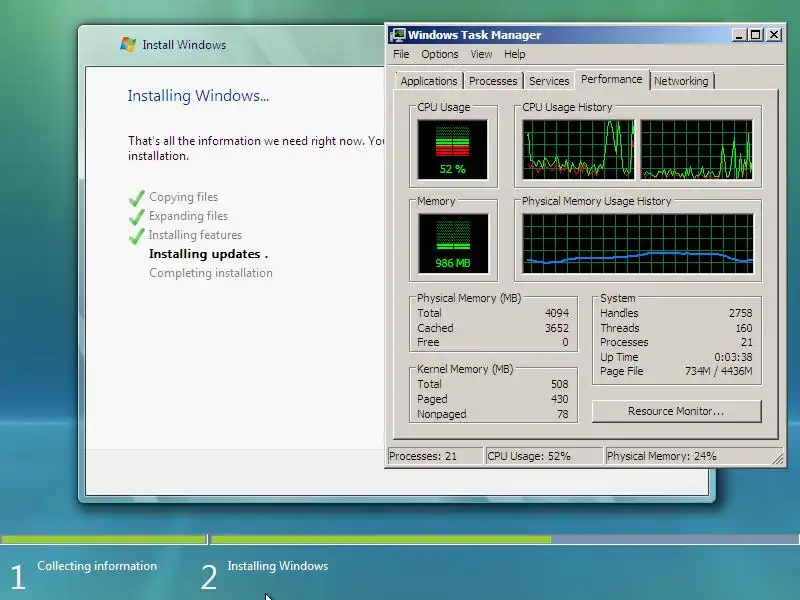Click the Kernel Memory Total value 508
Viewport: 800px width, 600px height.
coord(559,384)
